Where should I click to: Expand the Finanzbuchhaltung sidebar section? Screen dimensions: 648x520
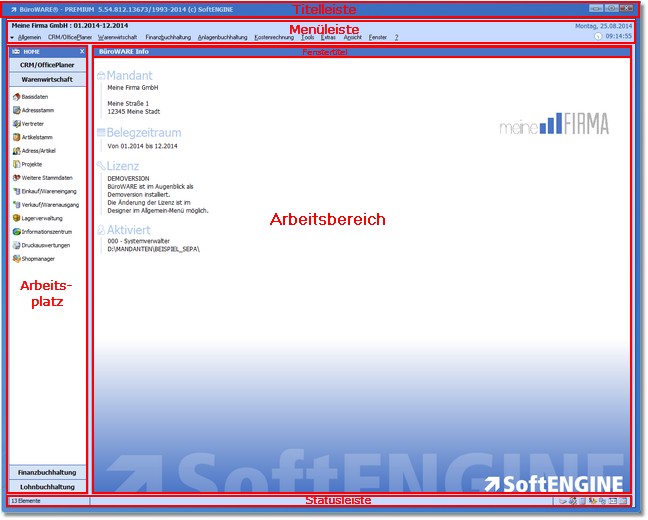47,472
